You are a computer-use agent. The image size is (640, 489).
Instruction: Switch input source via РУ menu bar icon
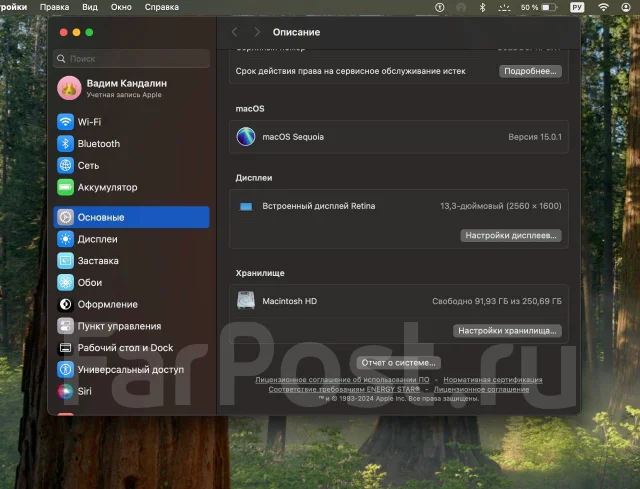(x=577, y=7)
